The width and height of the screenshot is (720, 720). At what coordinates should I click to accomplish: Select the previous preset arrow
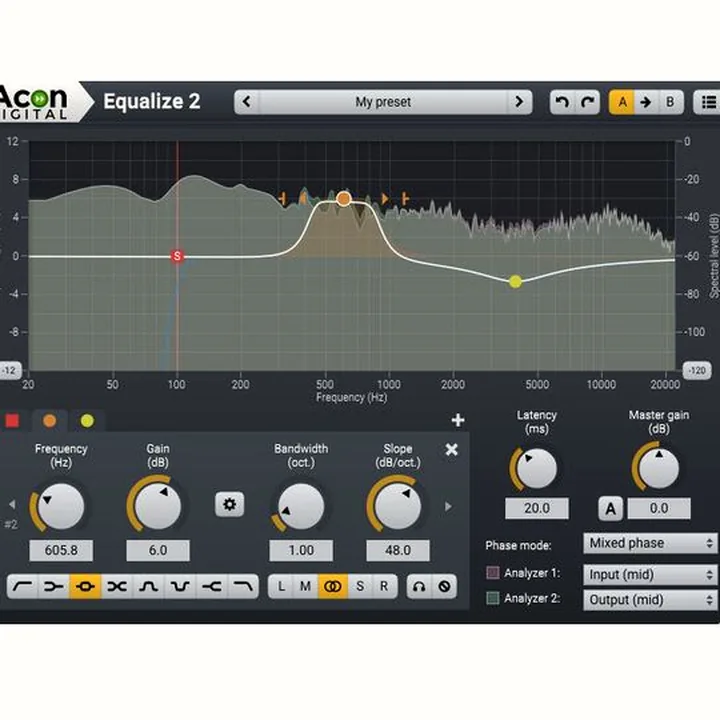247,102
